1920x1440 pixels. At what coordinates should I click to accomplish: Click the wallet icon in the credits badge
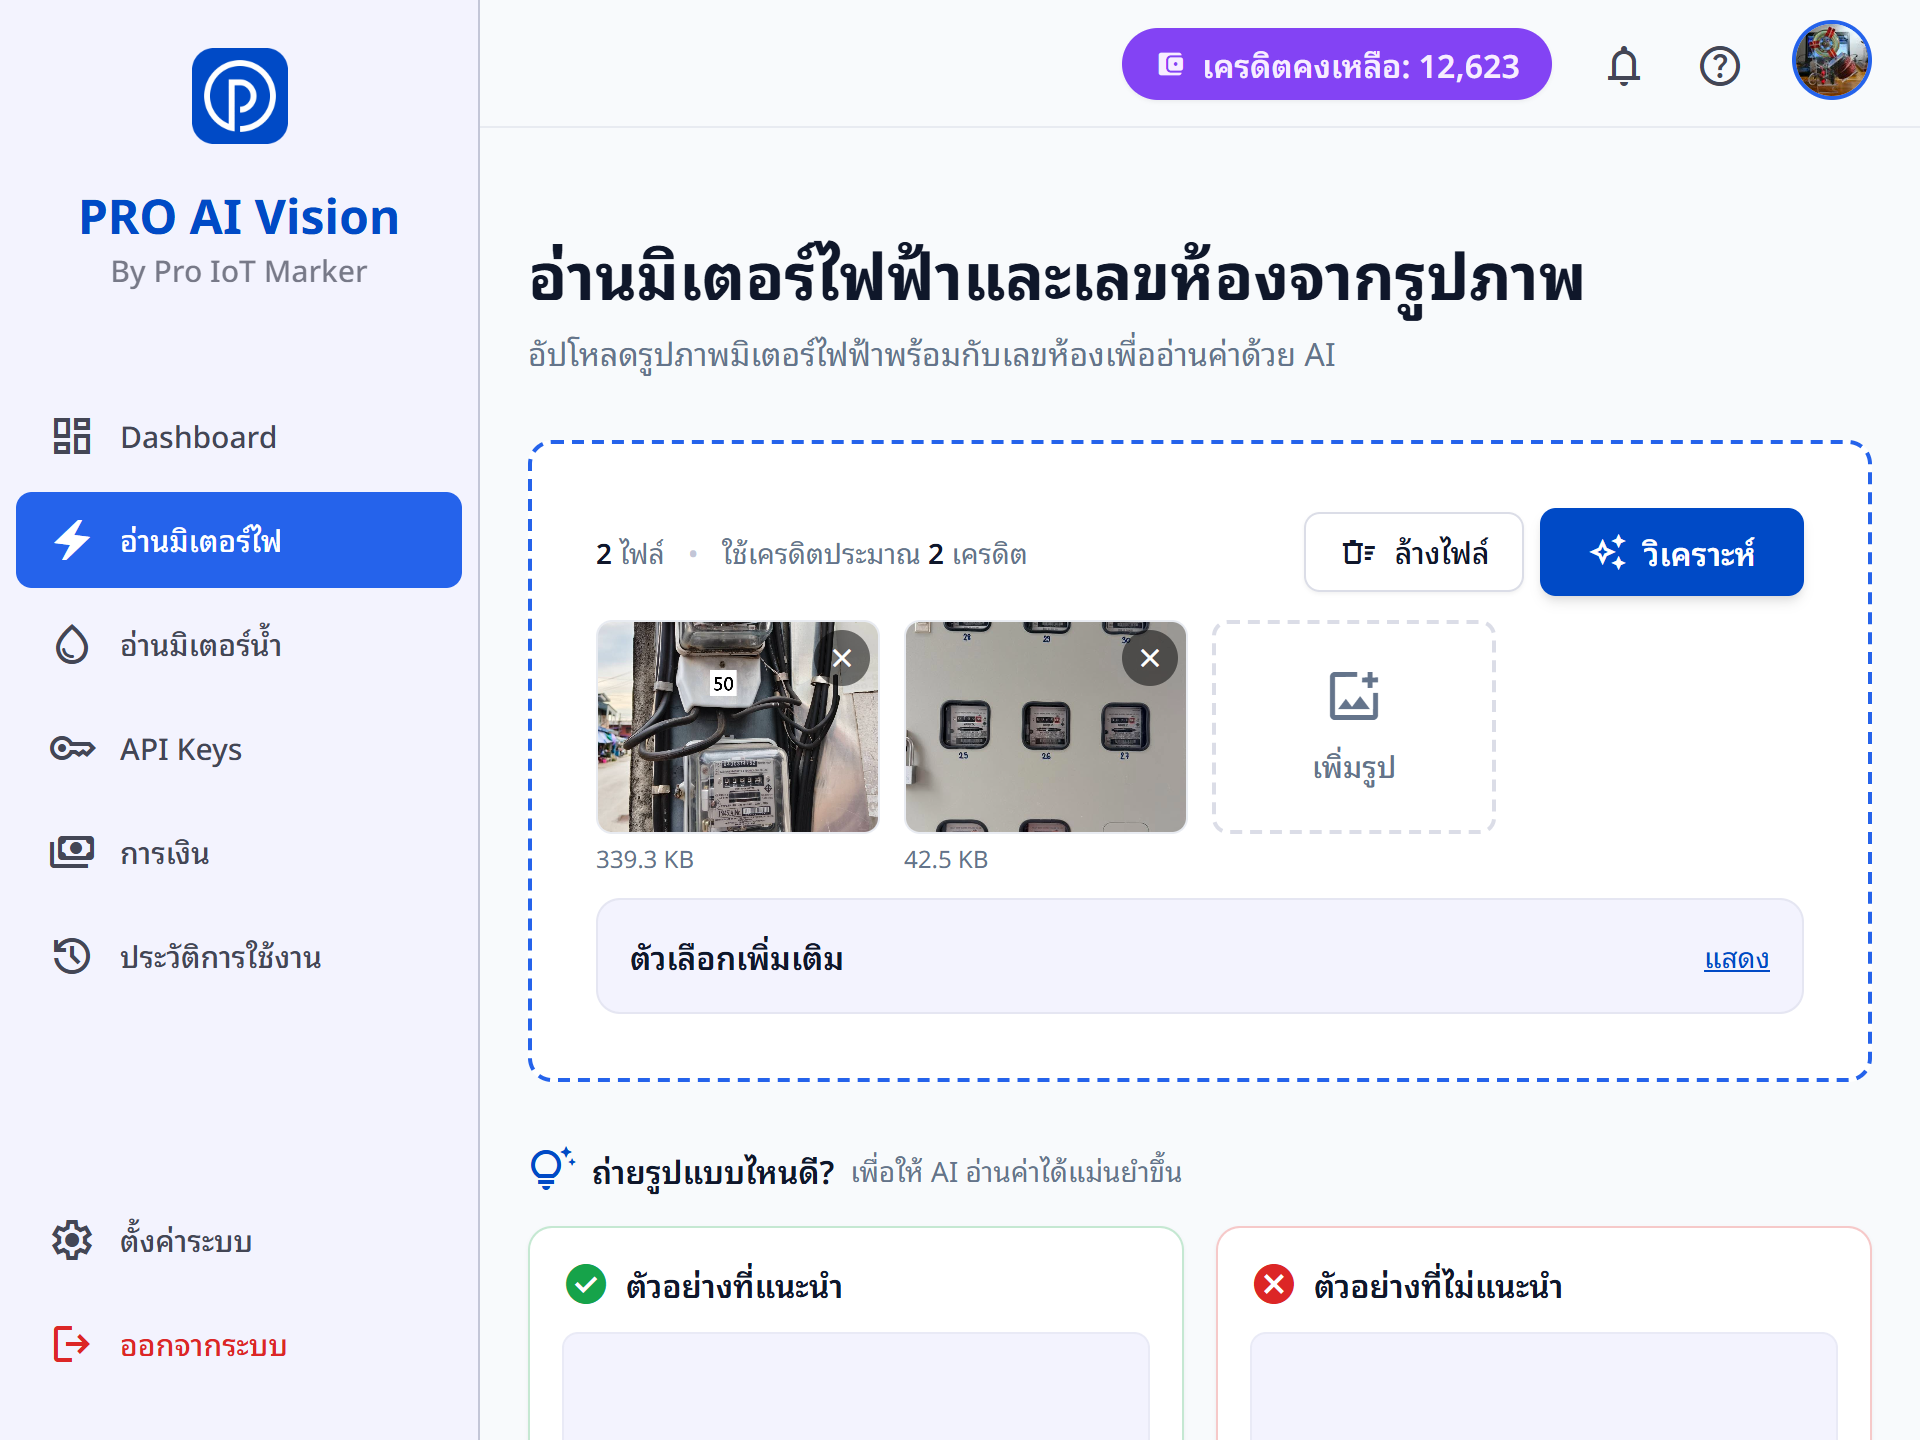[x=1171, y=65]
